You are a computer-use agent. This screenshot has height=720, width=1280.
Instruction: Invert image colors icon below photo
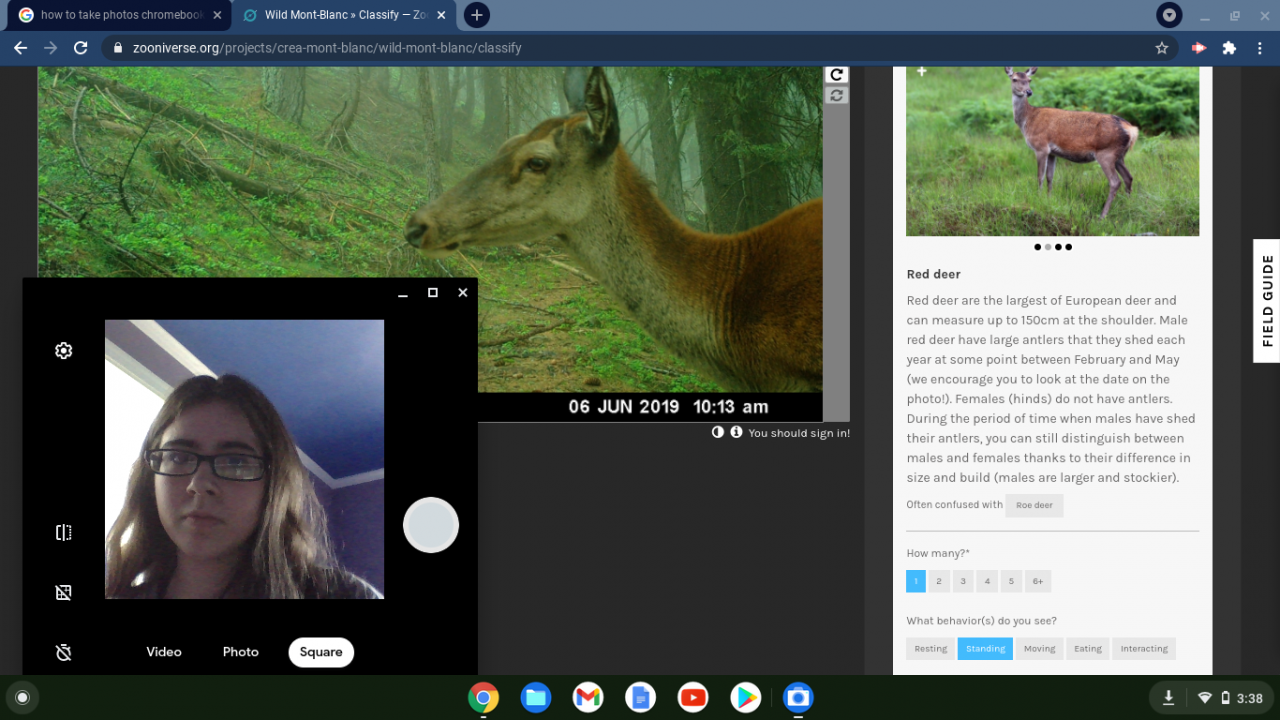[718, 433]
